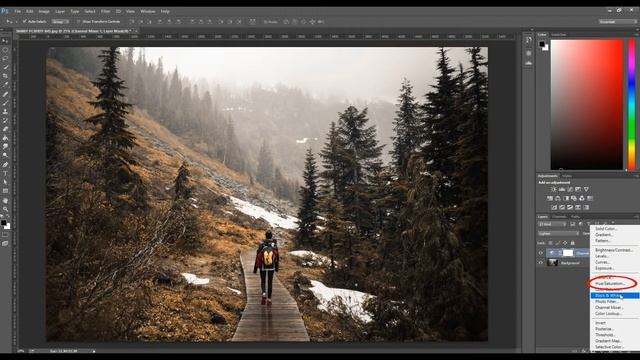Click the Exposure adjustment icon
Image resolution: width=640 pixels, height=360 pixels.
578,189
